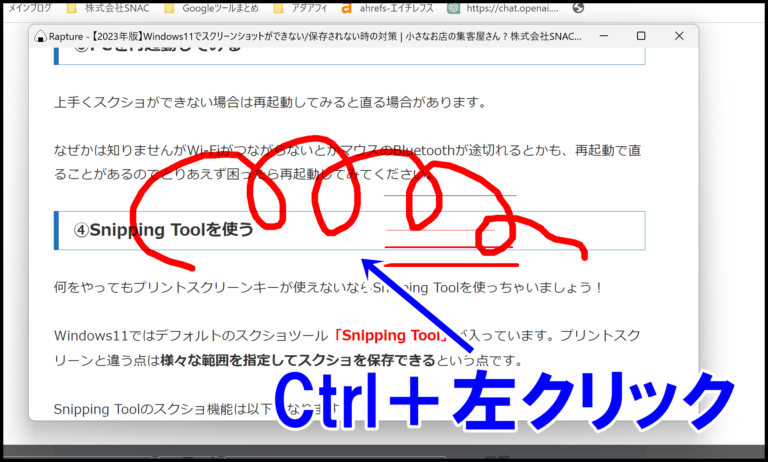Expand the Googleツールまとめ bookmark folder
Viewport: 768px width, 462px height.
pos(208,7)
